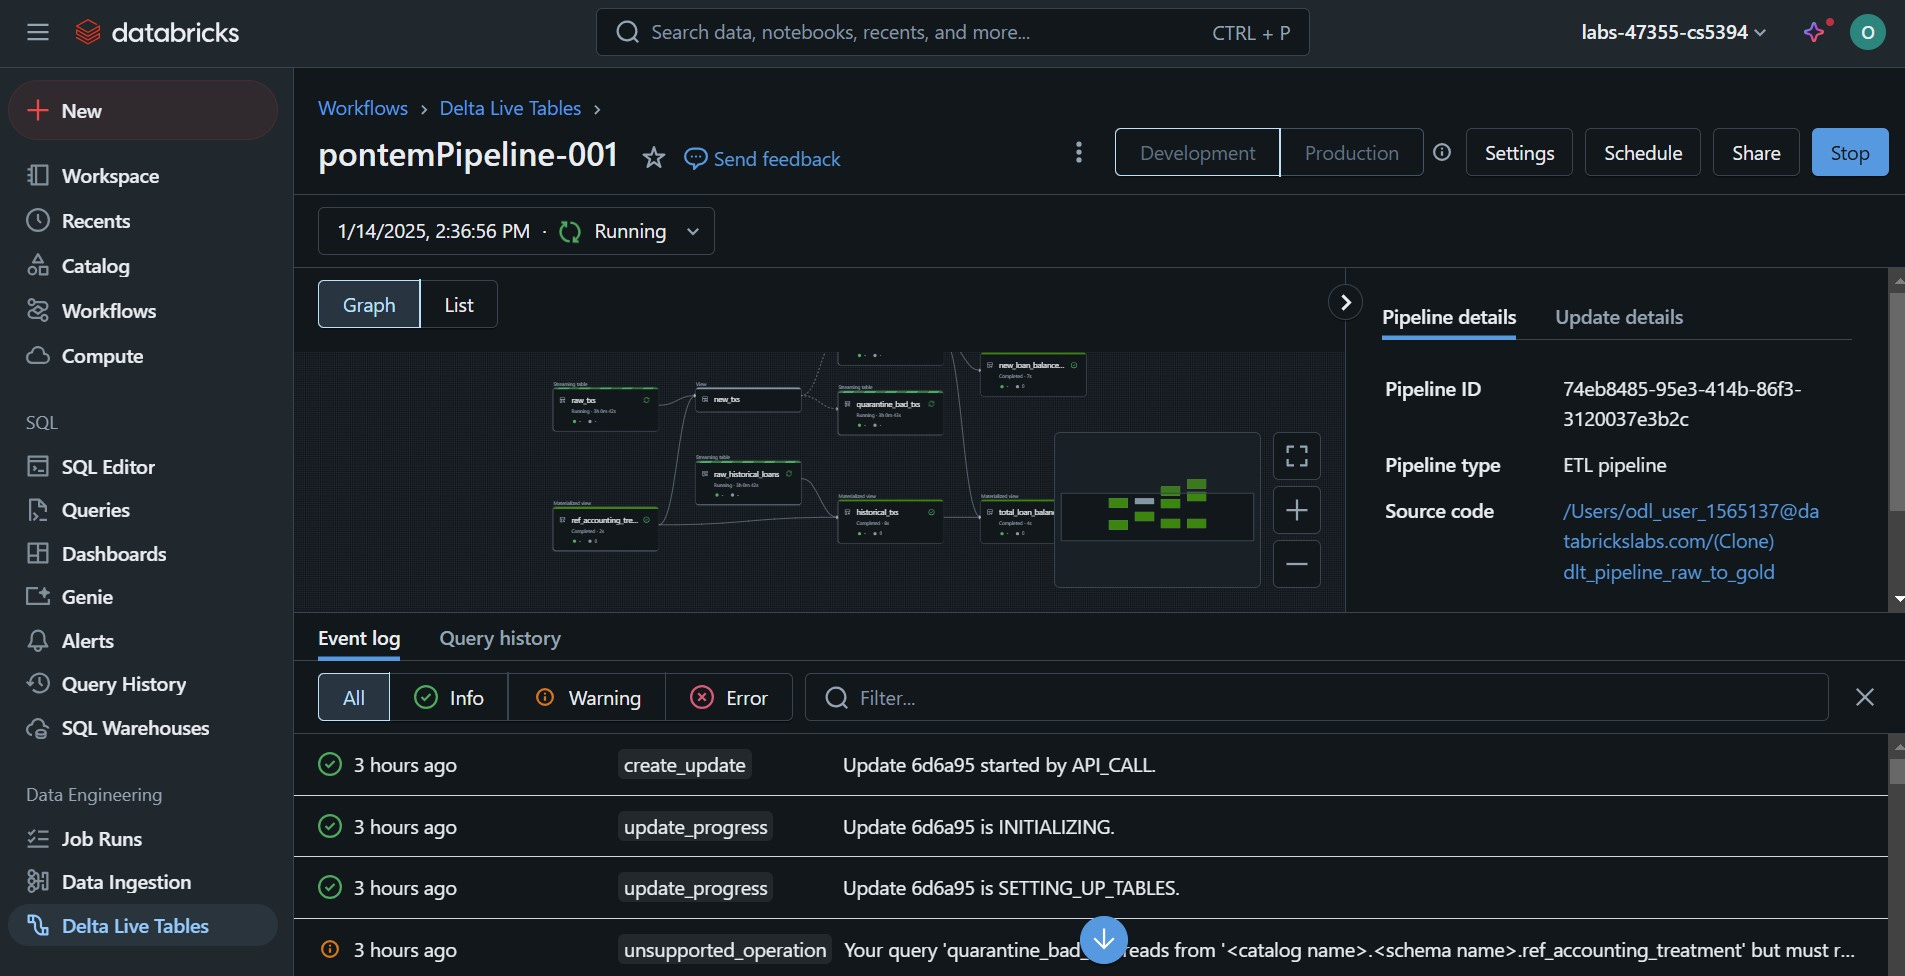
Task: Open Query History in sidebar
Action: [143, 684]
